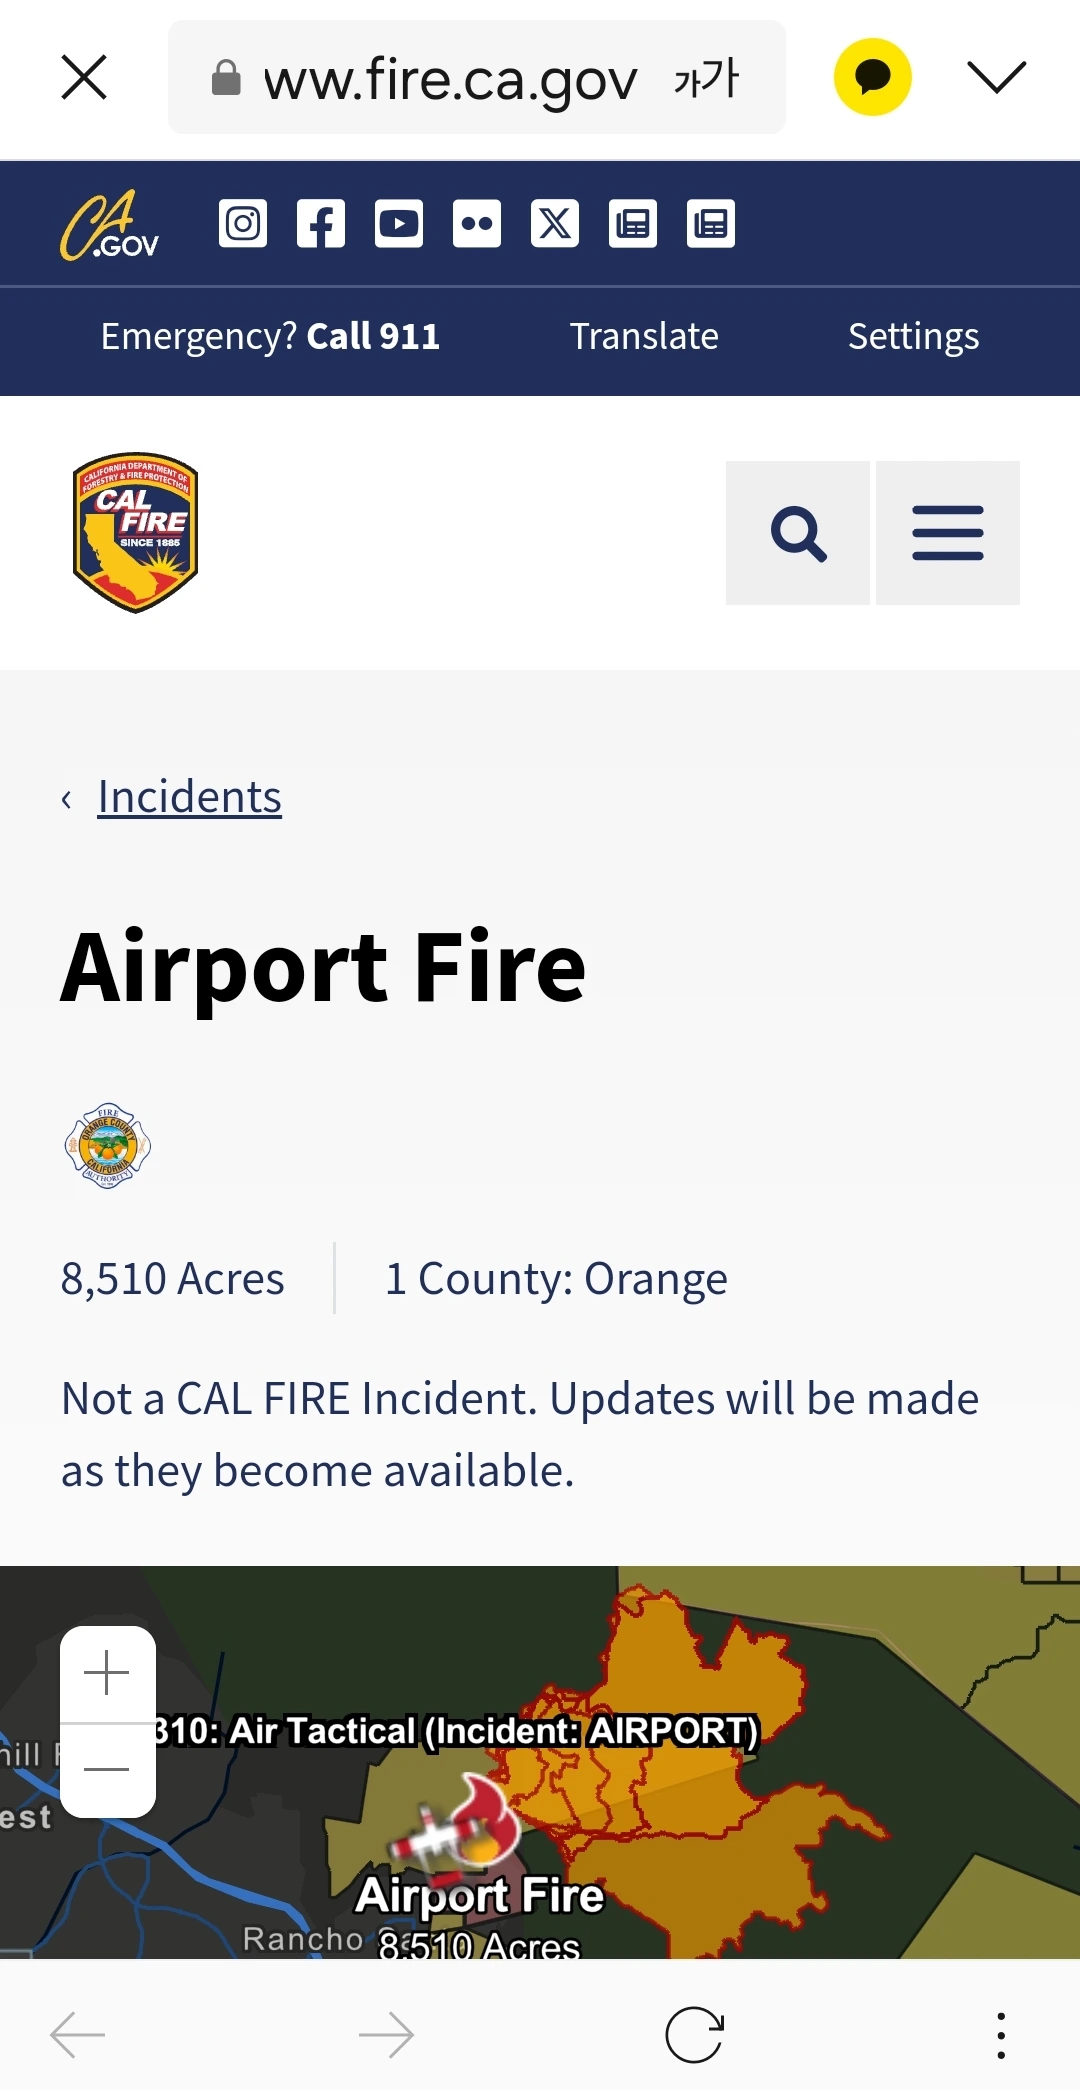Open the hamburger navigation menu
Screen dimensions: 1080x2090
coord(948,533)
